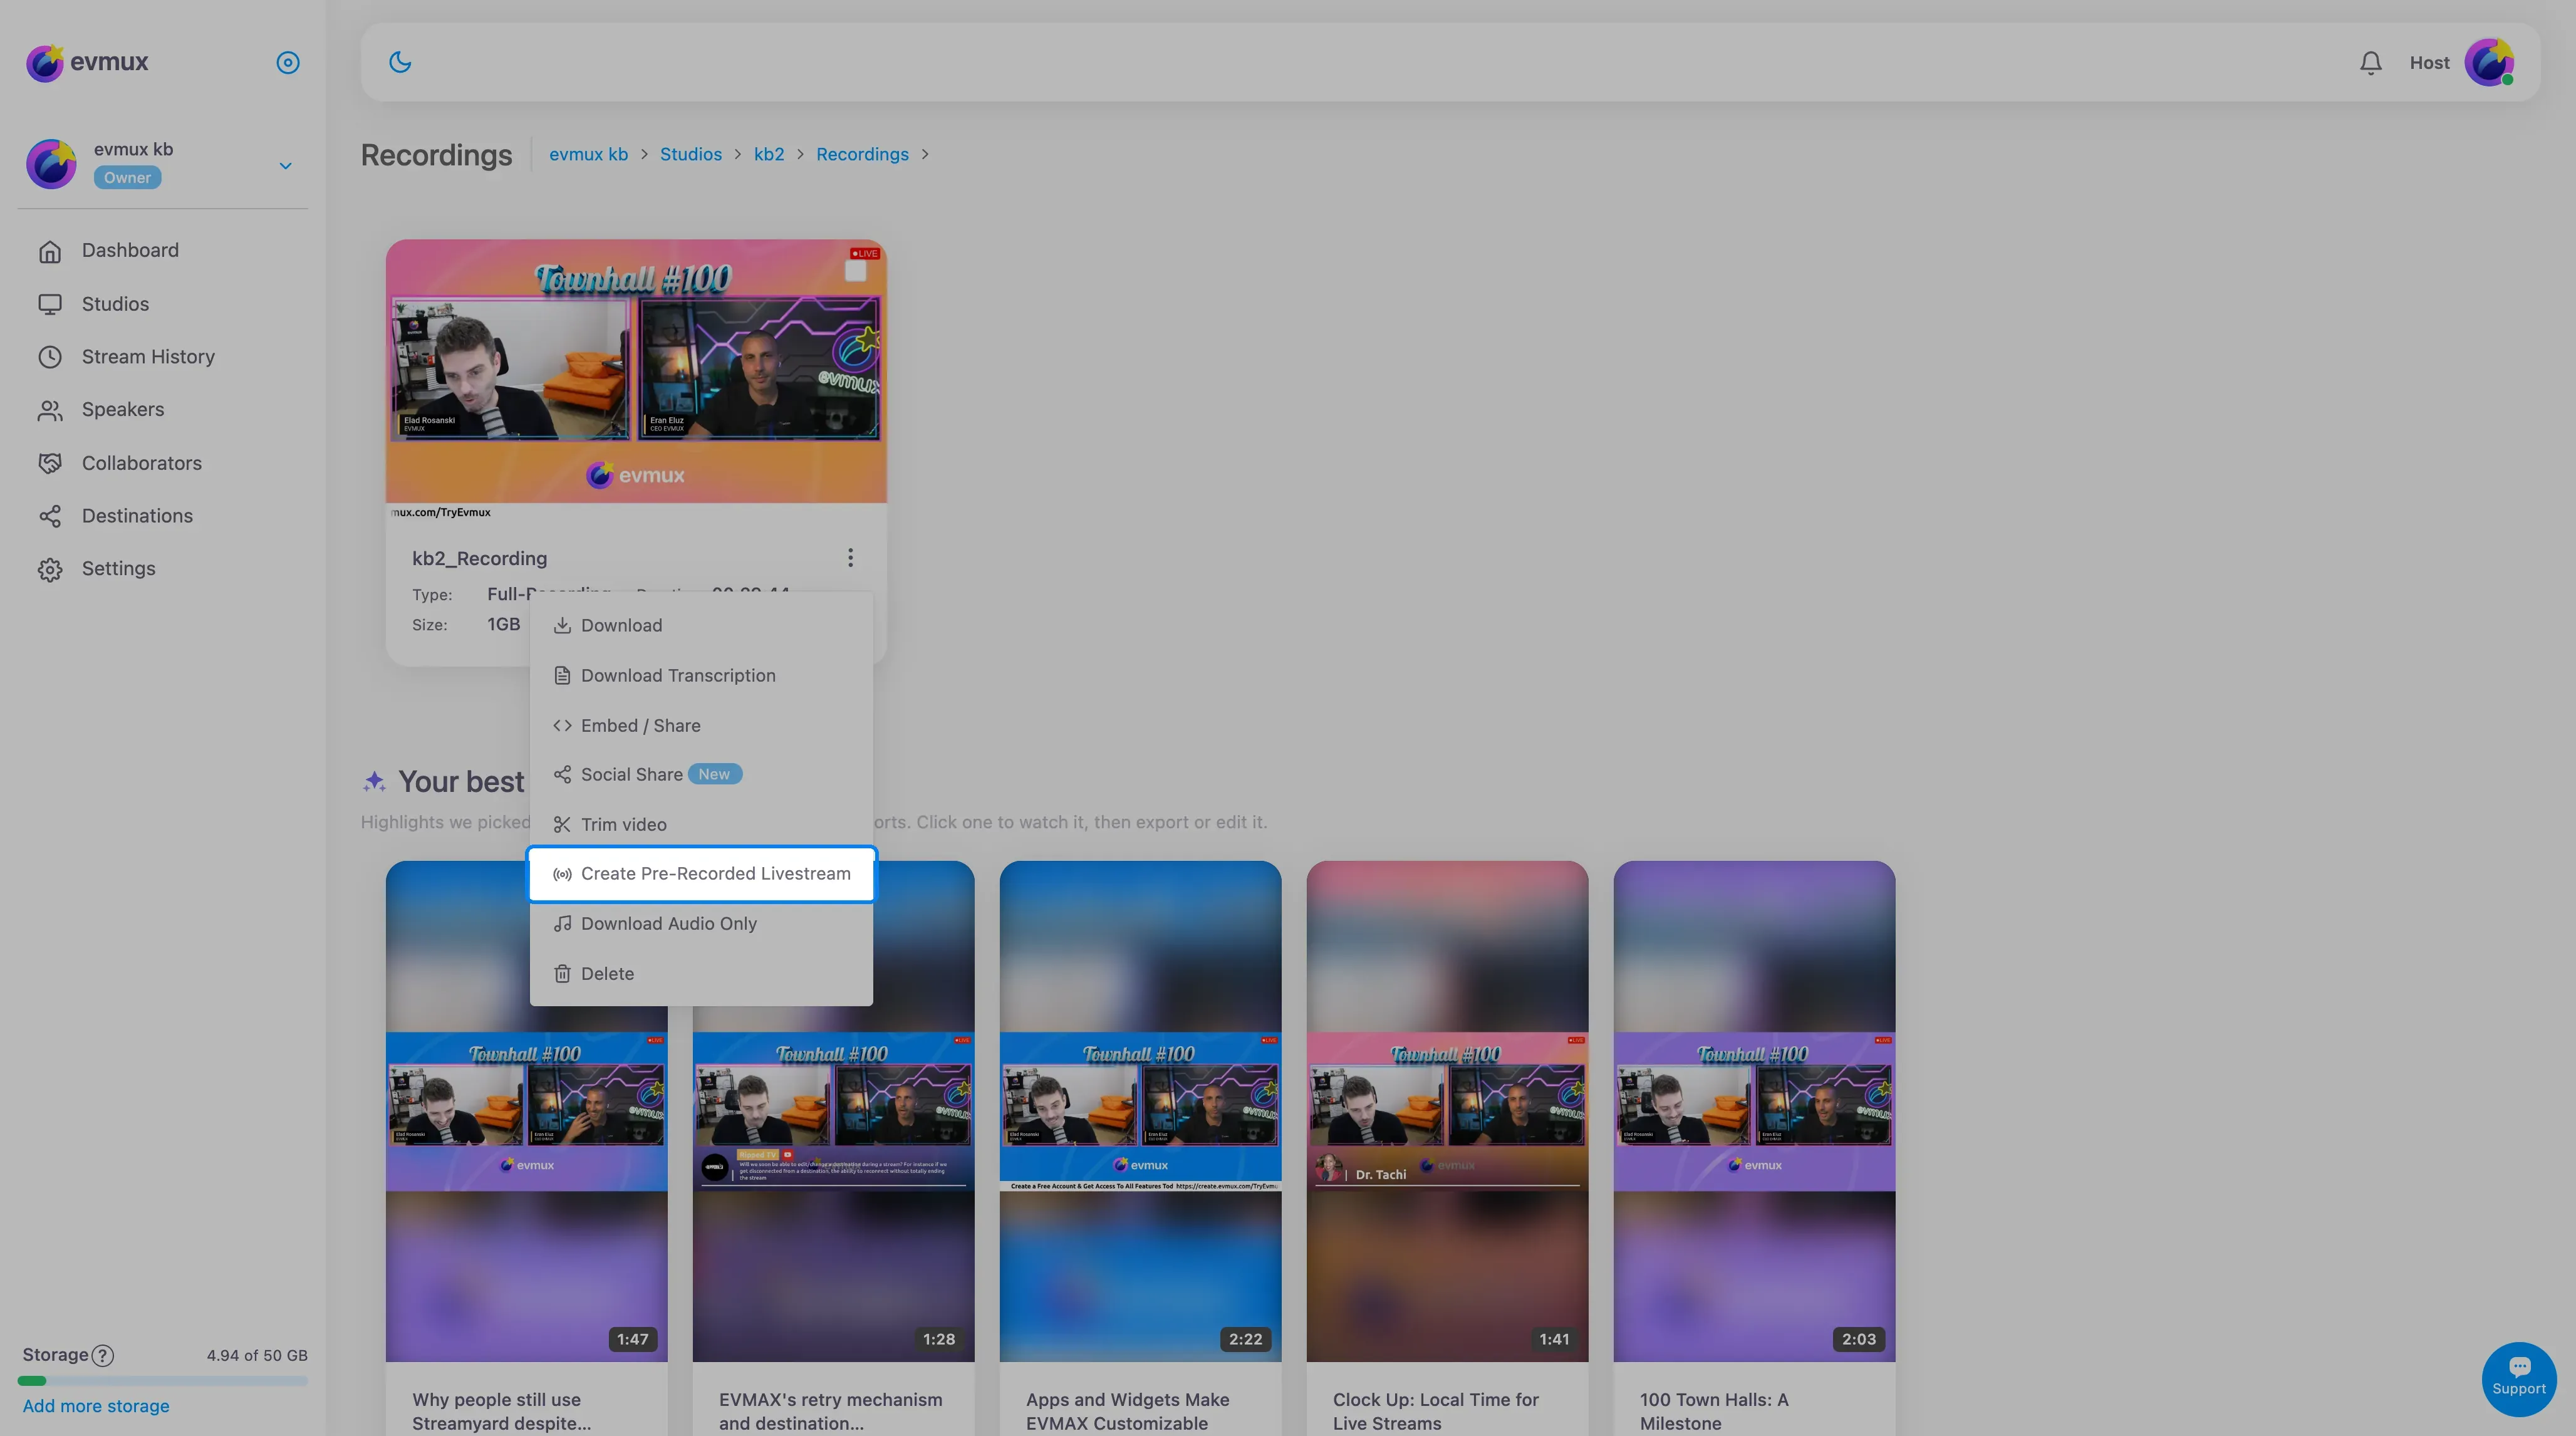Image resolution: width=2576 pixels, height=1436 pixels.
Task: Choose Trim video from menu
Action: [x=701, y=825]
